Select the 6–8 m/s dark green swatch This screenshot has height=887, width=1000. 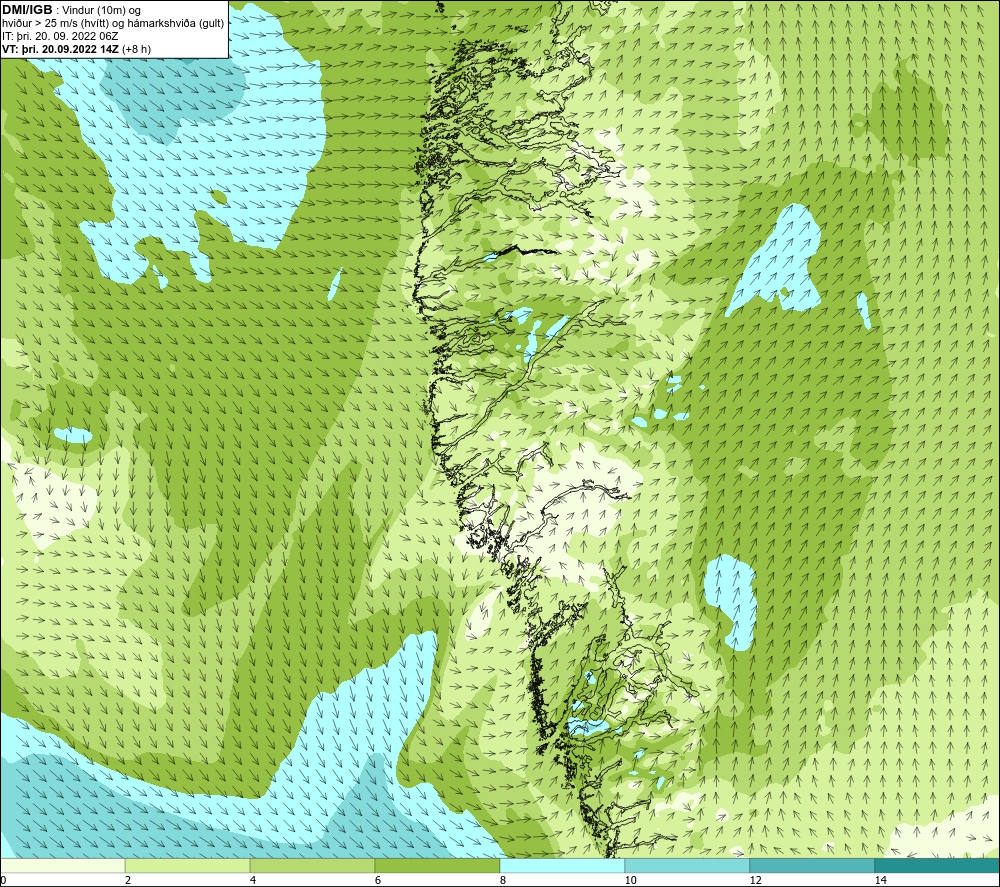pyautogui.click(x=438, y=865)
